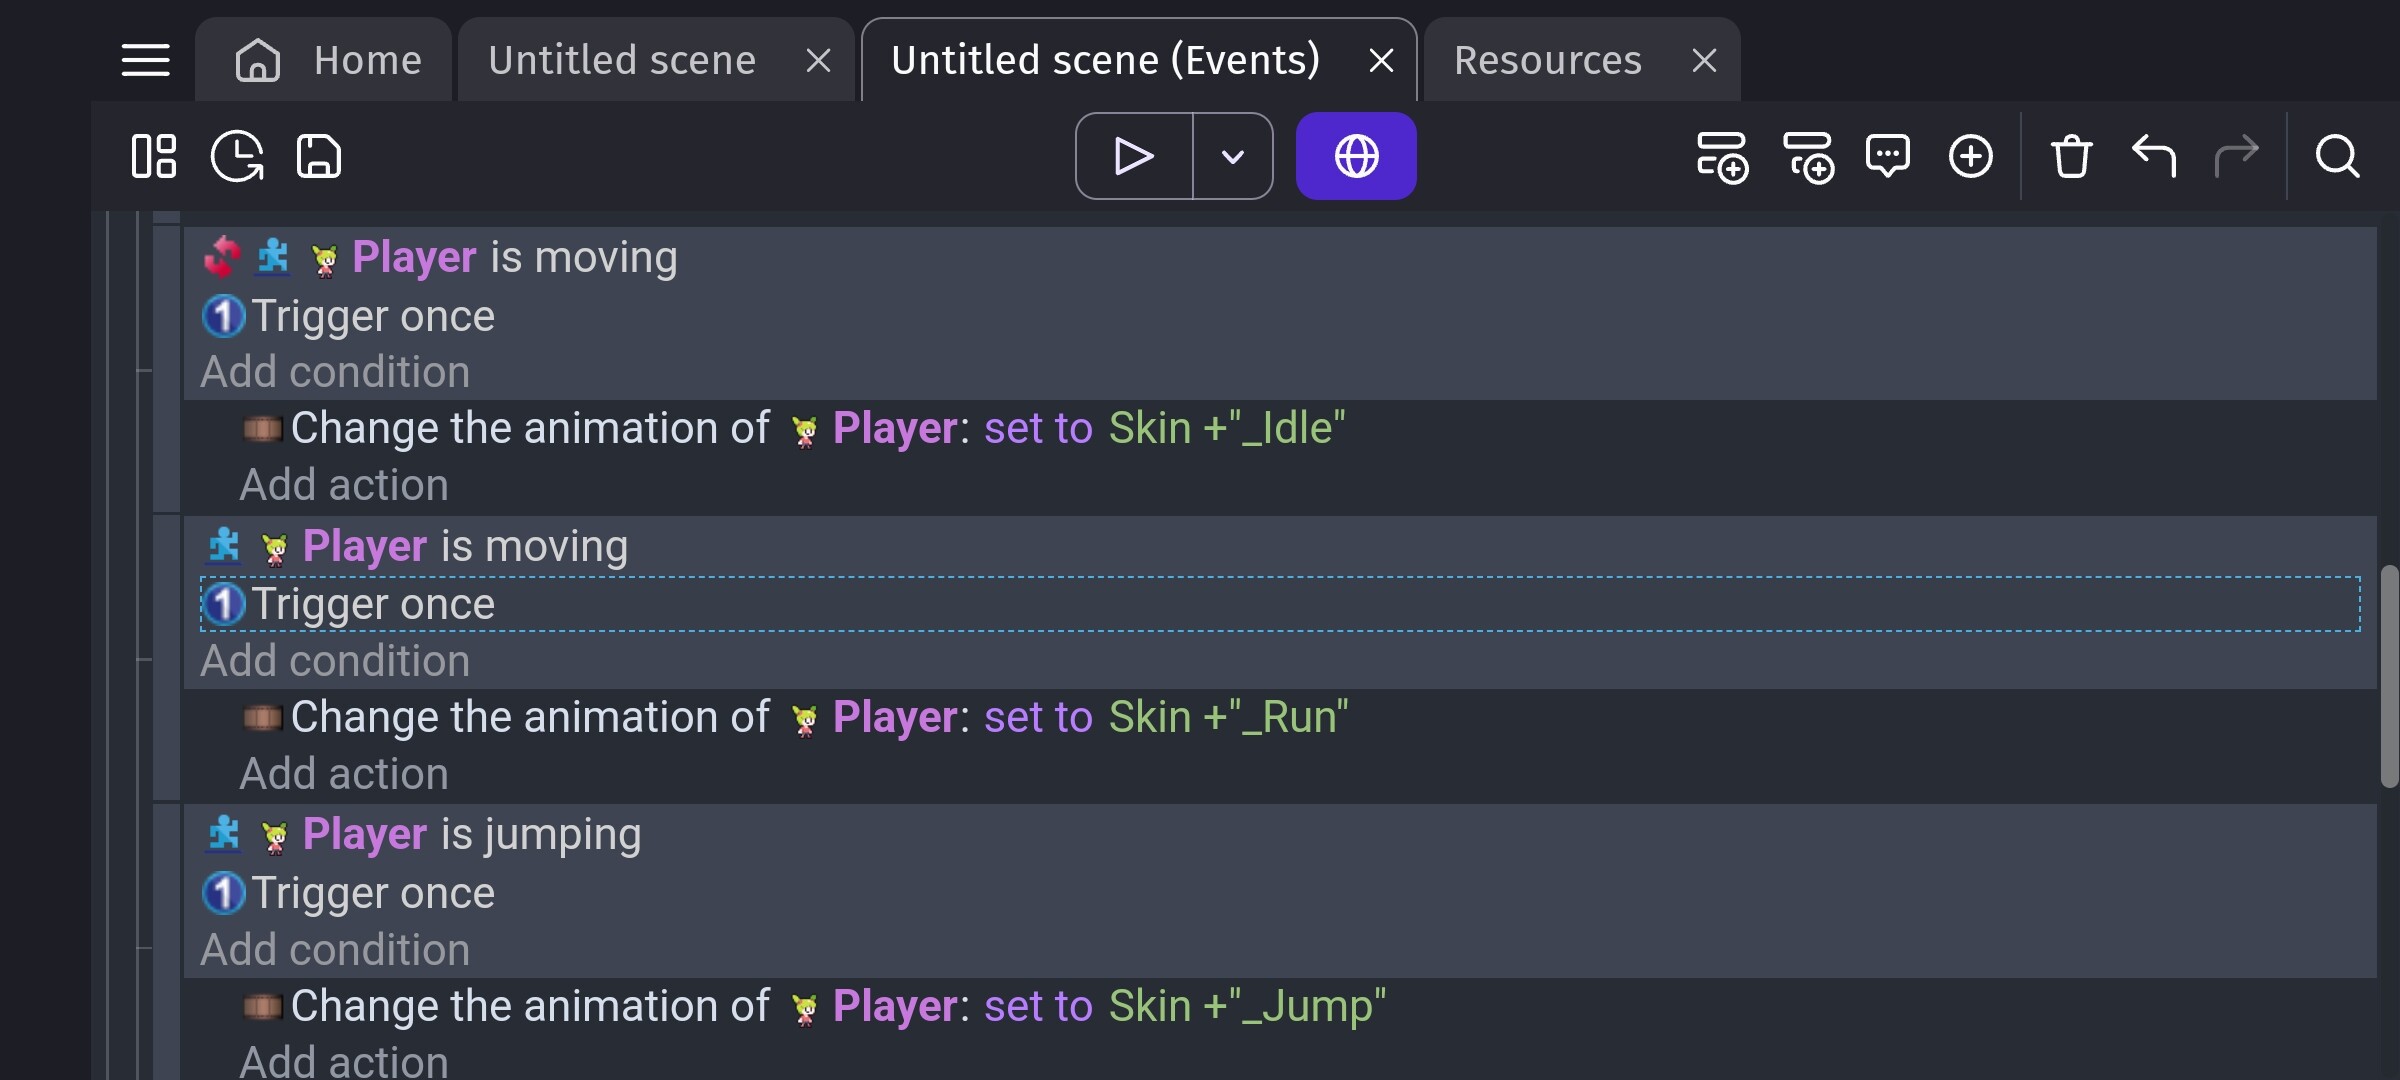Undo the last change
Image resolution: width=2400 pixels, height=1080 pixels.
pyautogui.click(x=2154, y=156)
